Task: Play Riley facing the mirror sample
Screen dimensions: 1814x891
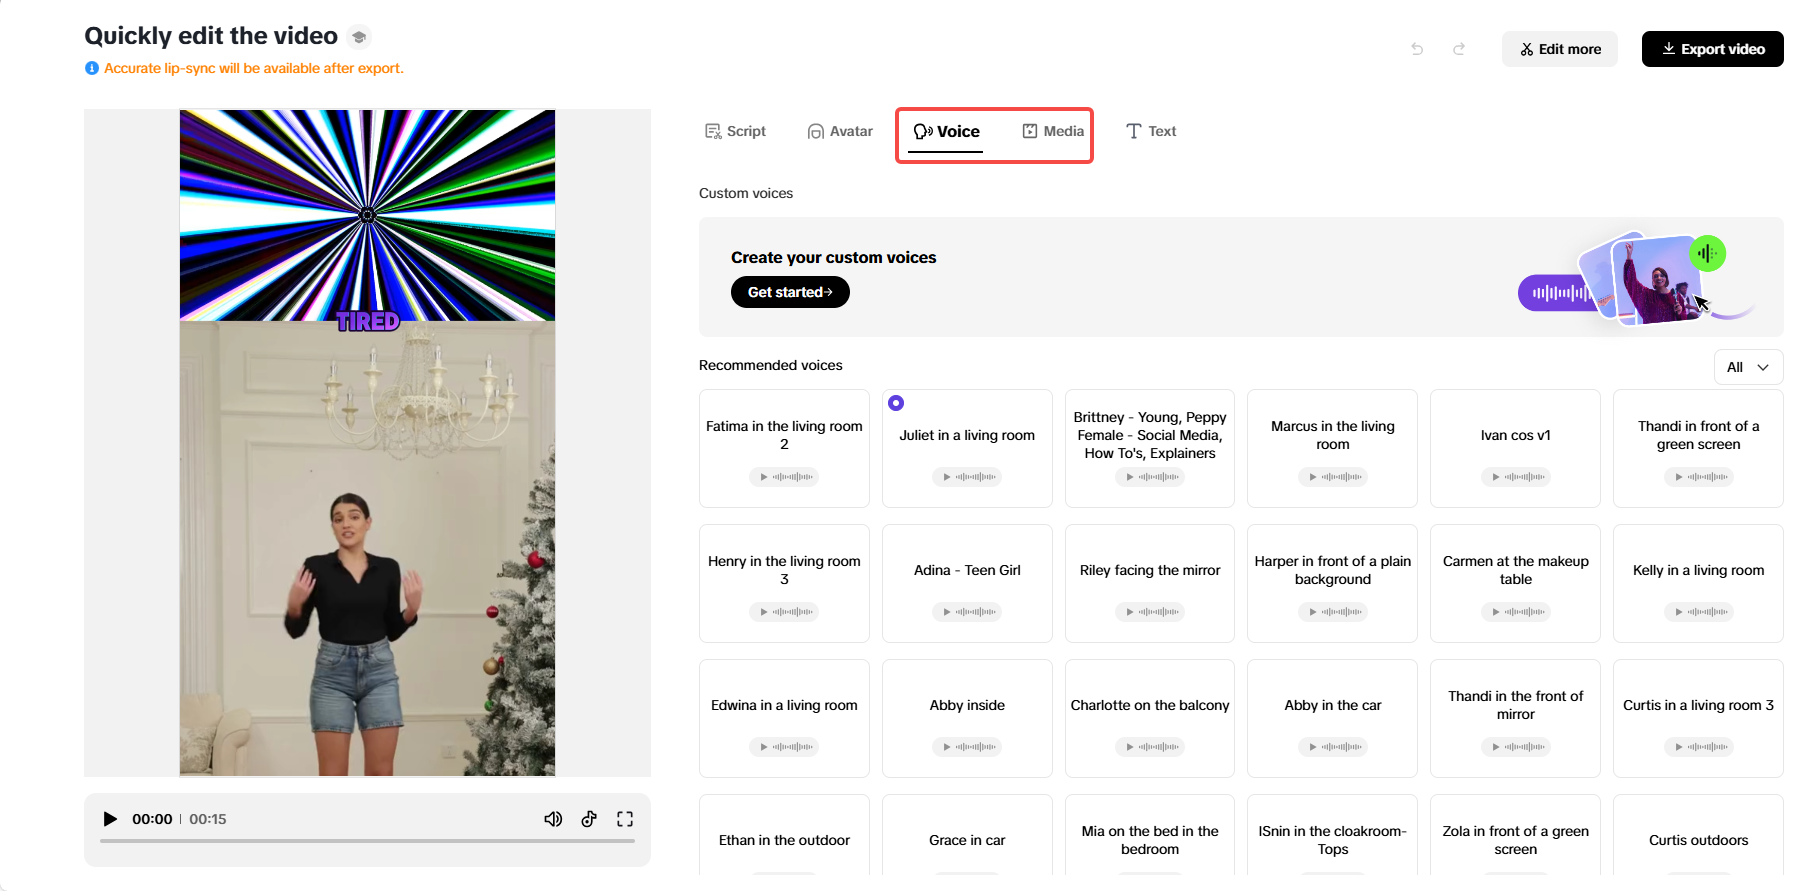Action: click(1150, 612)
